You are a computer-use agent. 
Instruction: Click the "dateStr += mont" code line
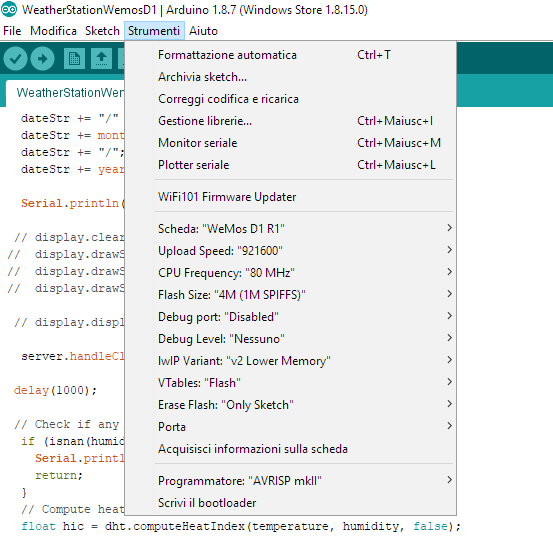pos(72,135)
